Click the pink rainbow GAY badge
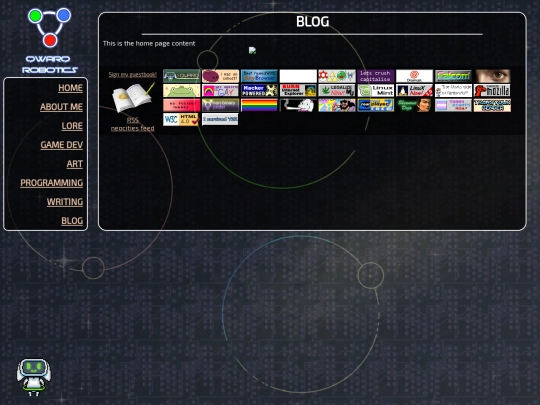This screenshot has width=540, height=405. 220,91
